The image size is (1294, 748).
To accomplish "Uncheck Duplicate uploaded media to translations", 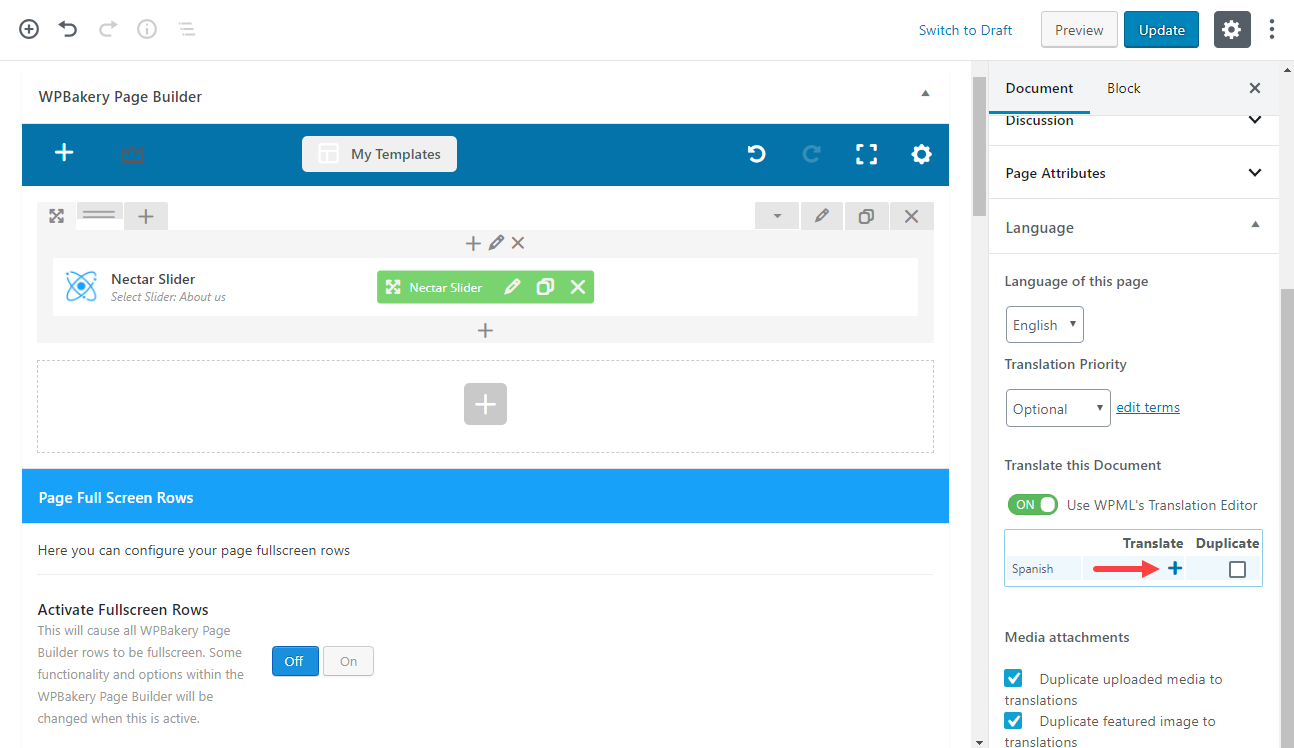I will pos(1014,678).
